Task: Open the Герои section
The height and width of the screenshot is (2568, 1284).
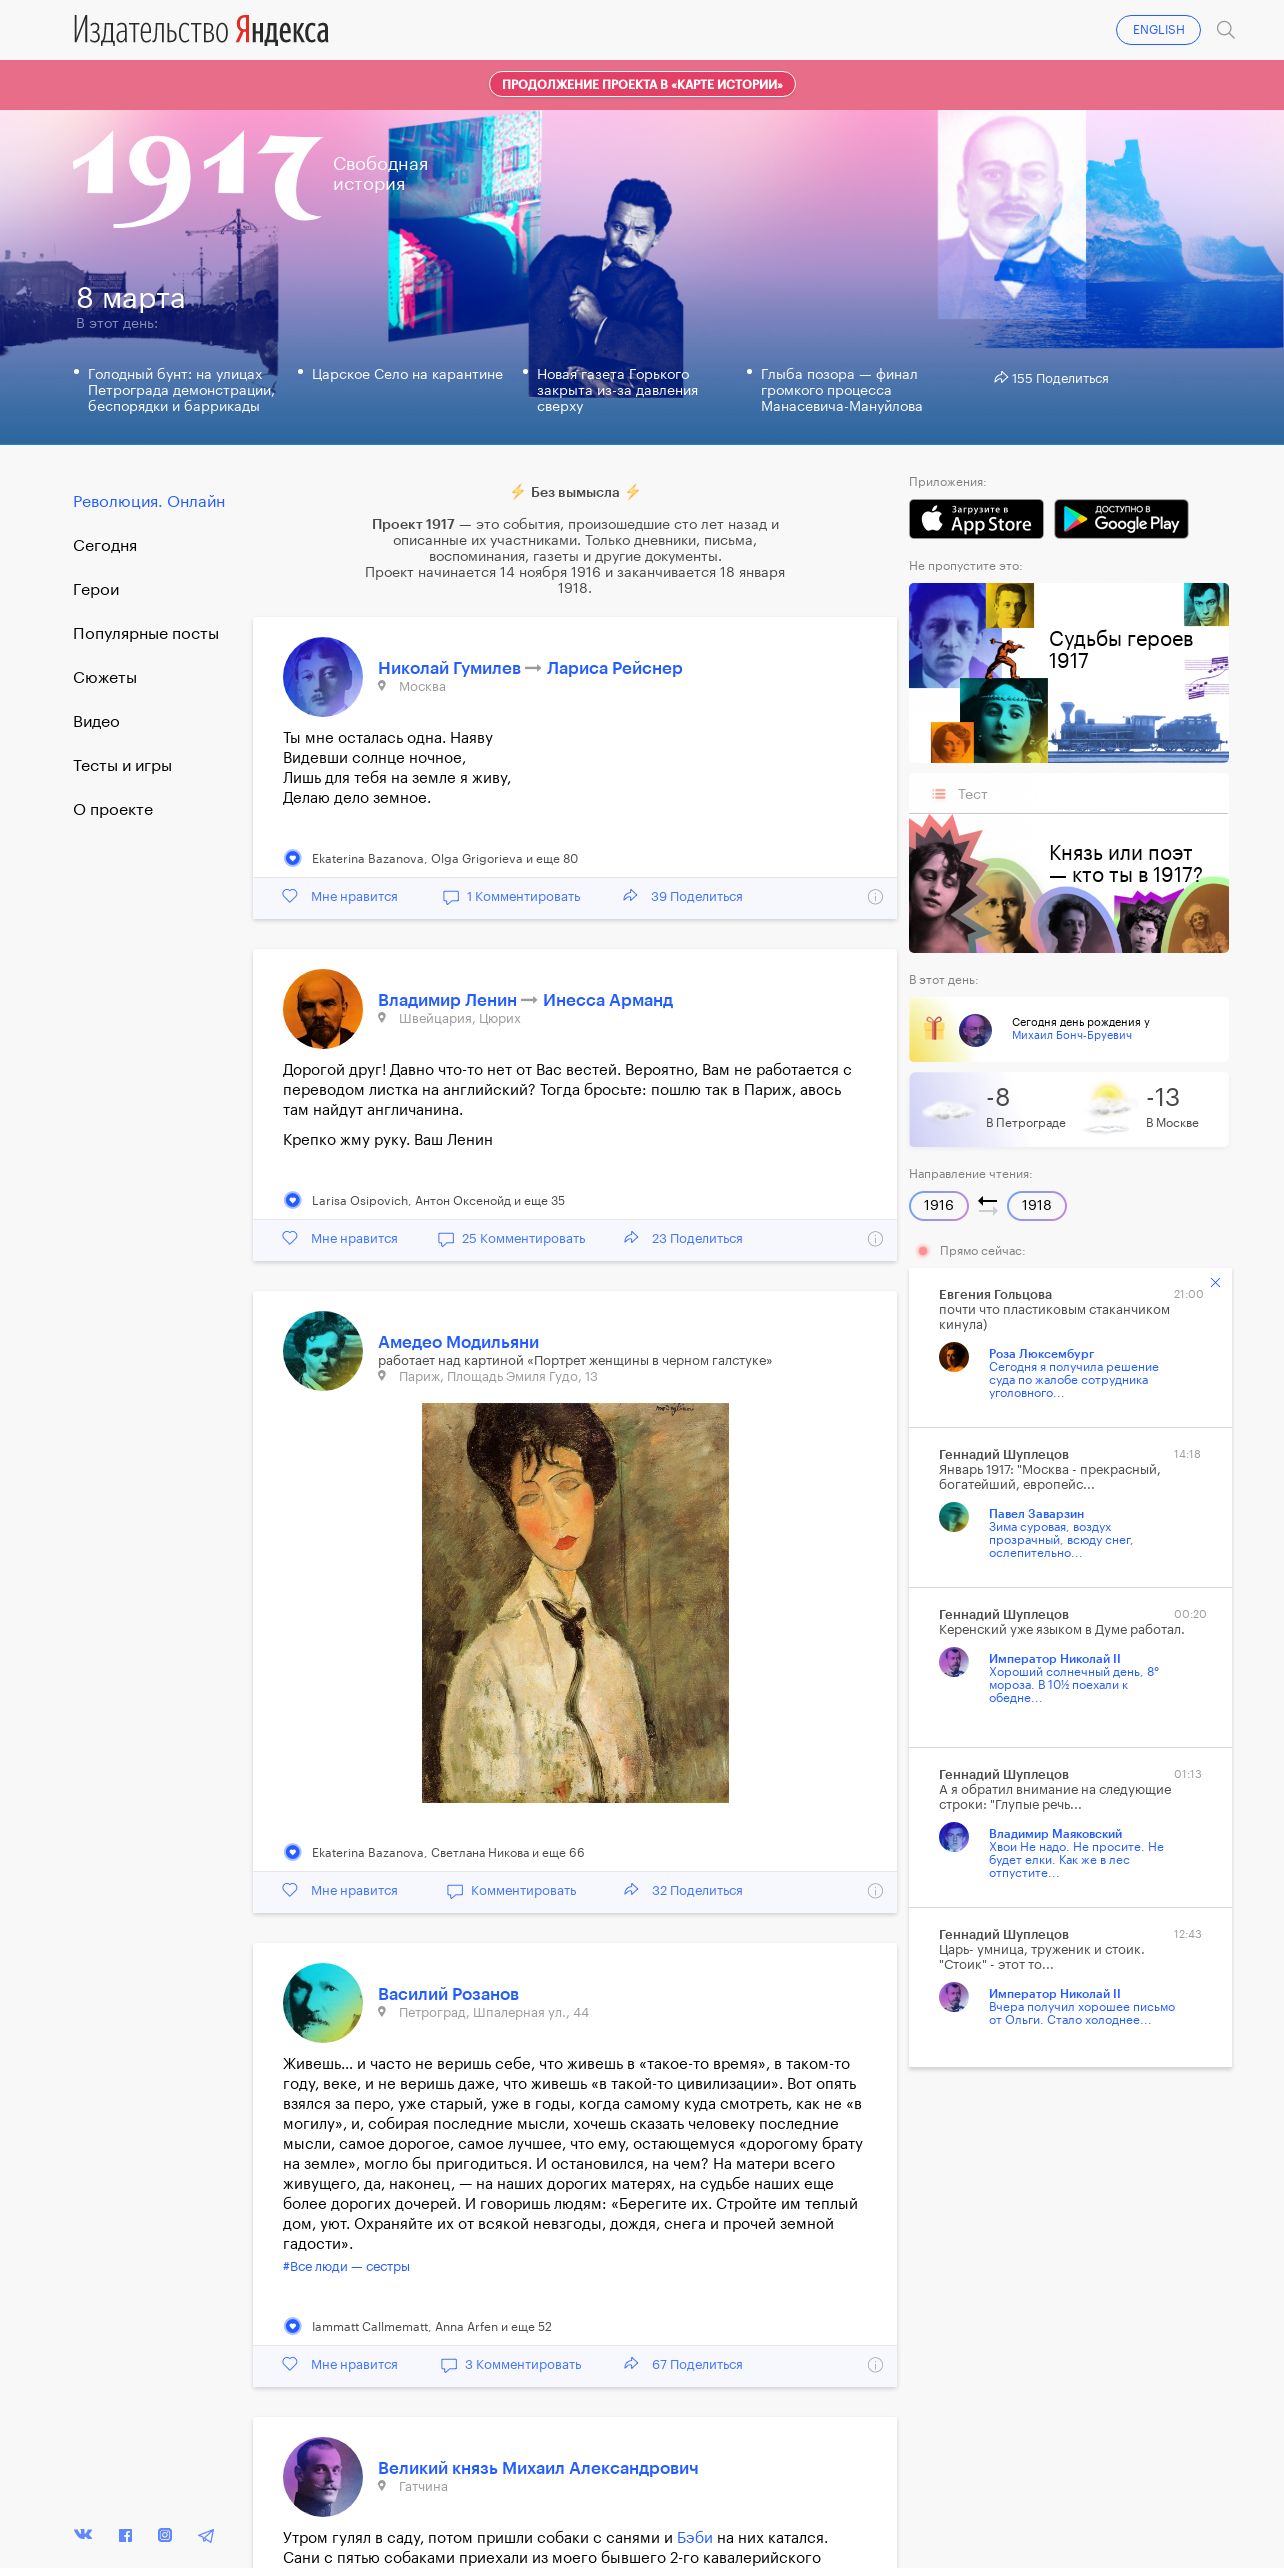Action: pyautogui.click(x=96, y=590)
